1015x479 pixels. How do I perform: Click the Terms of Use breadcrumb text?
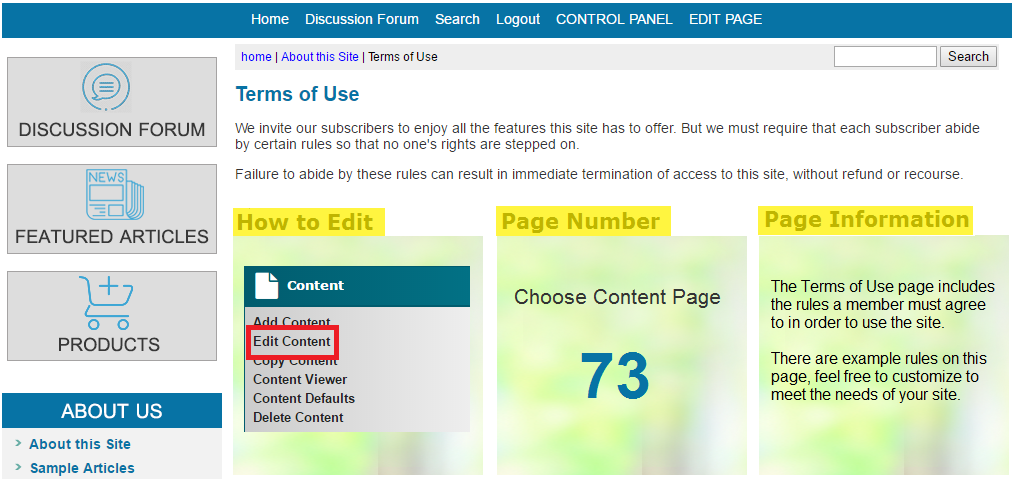pyautogui.click(x=403, y=57)
